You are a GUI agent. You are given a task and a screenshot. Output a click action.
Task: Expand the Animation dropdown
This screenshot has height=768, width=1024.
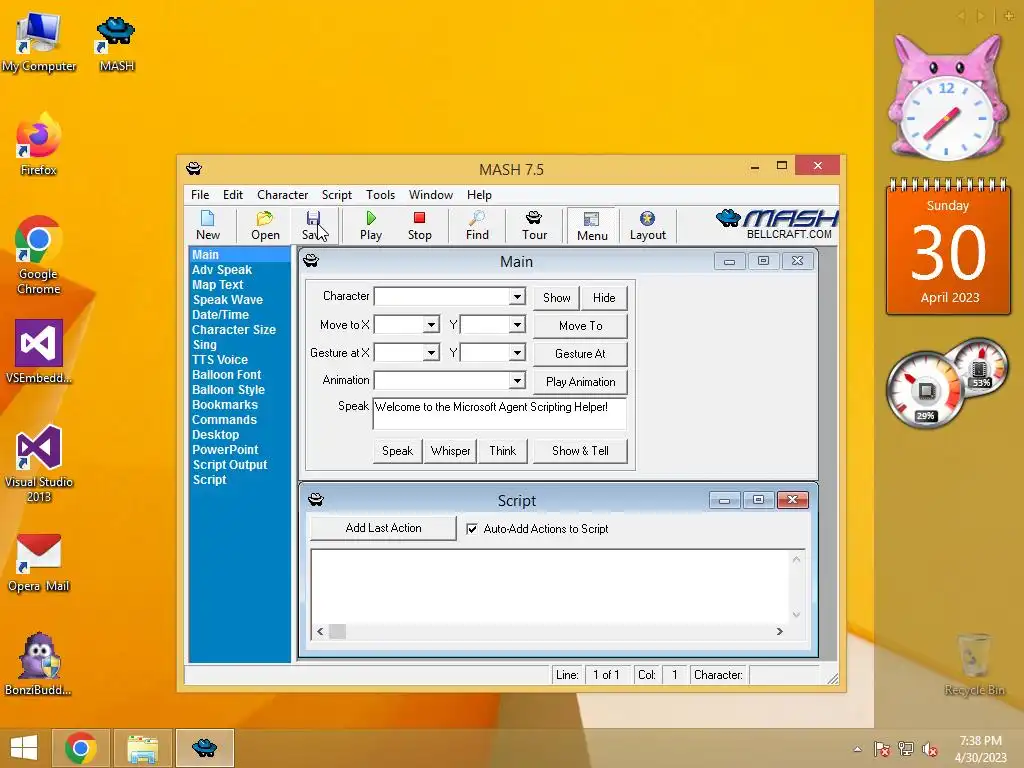[517, 380]
